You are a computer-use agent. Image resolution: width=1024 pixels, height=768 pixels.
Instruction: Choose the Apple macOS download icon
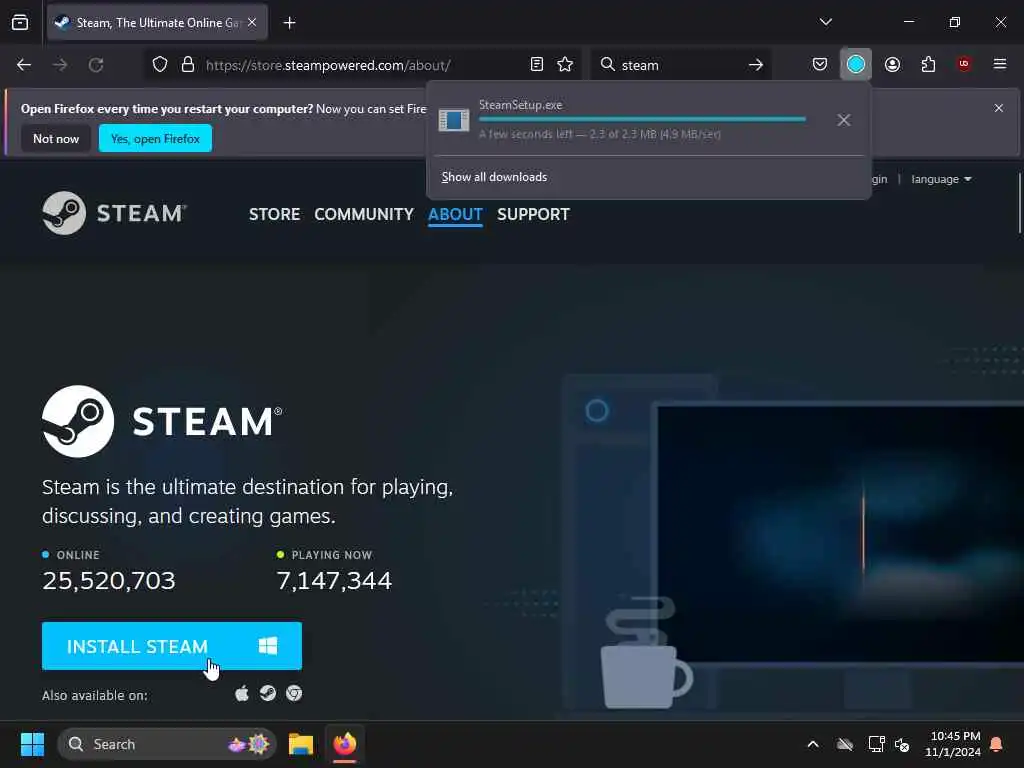242,694
